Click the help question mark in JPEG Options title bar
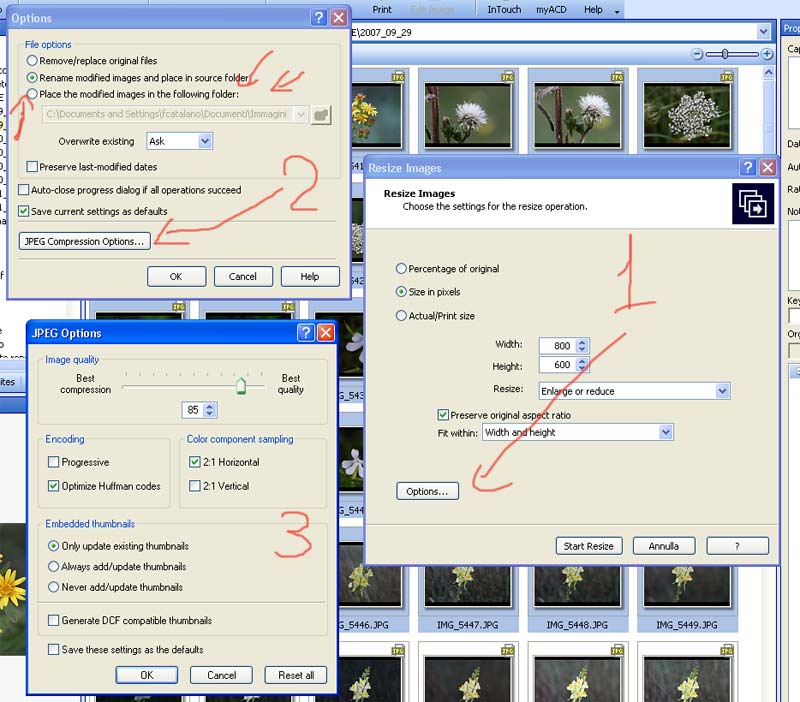The height and width of the screenshot is (702, 800). pyautogui.click(x=305, y=333)
